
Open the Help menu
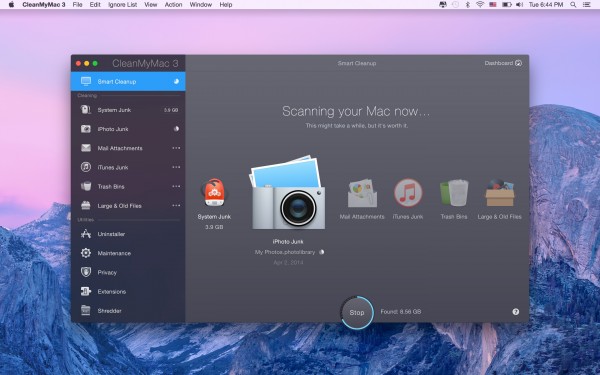(x=226, y=5)
